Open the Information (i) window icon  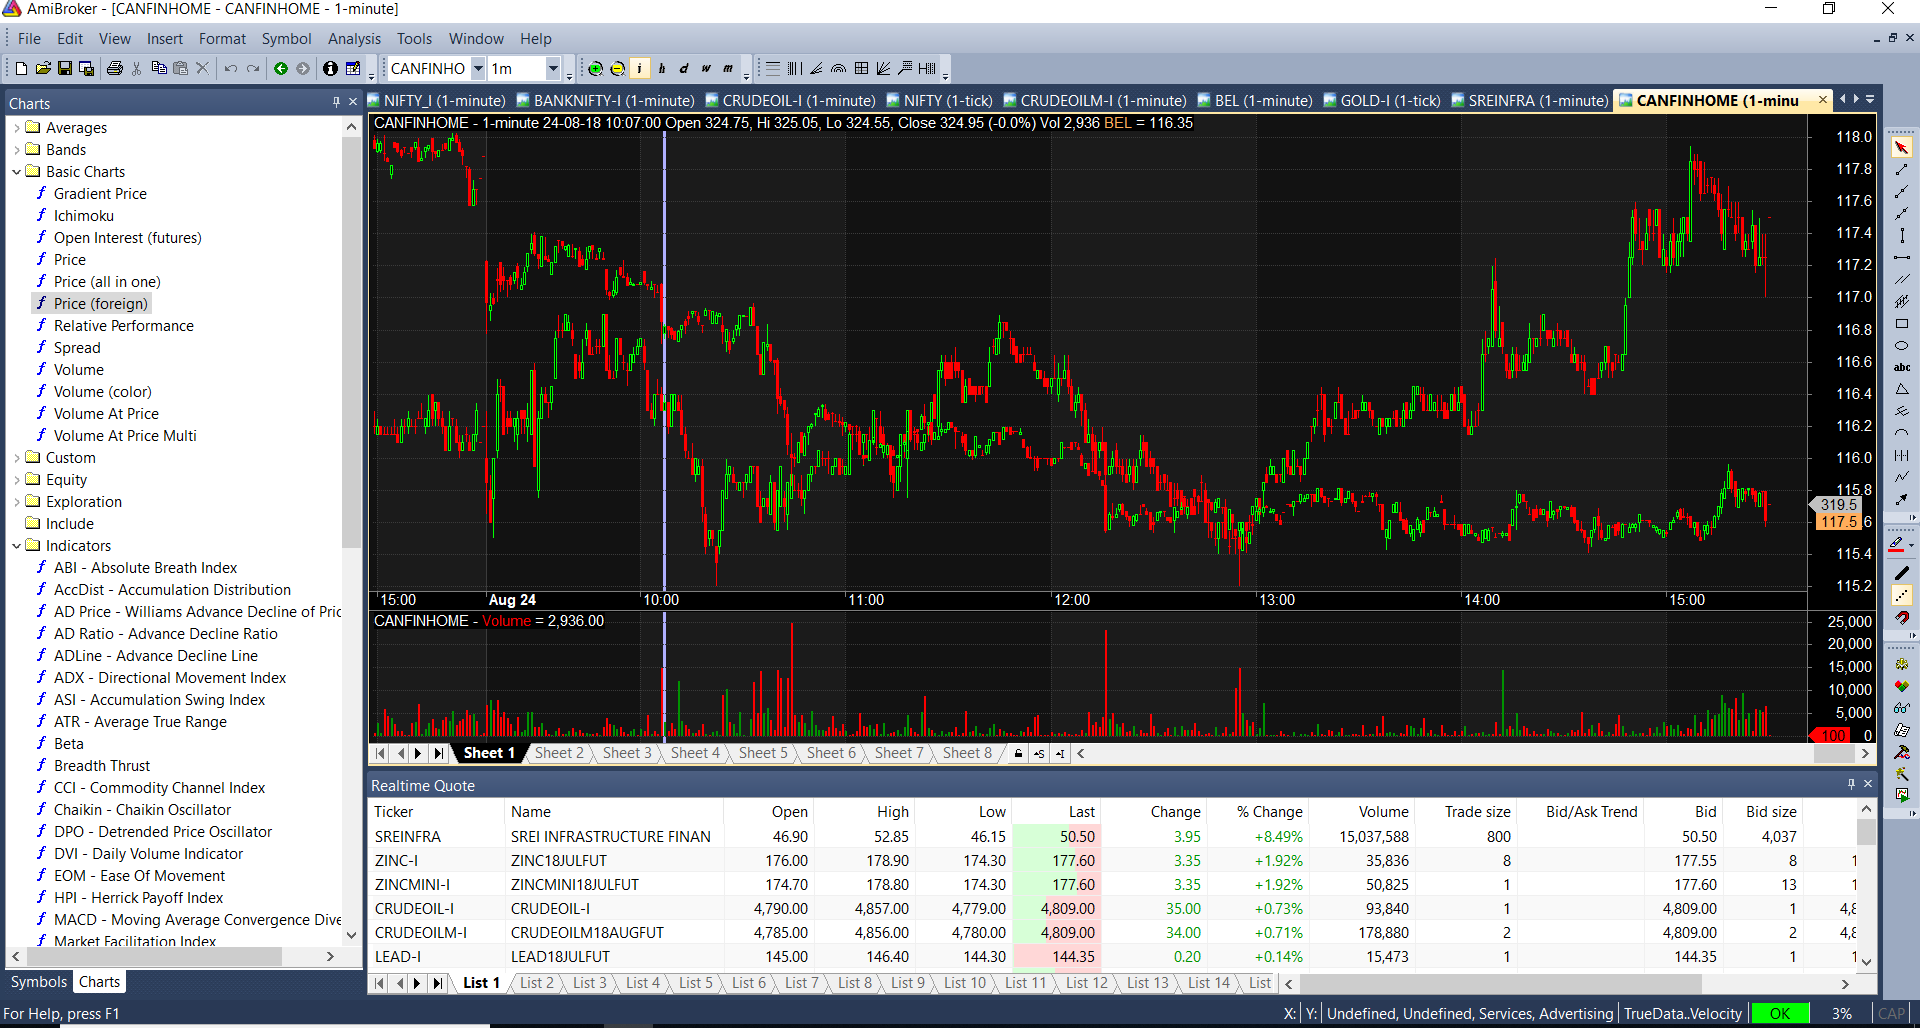pyautogui.click(x=330, y=68)
